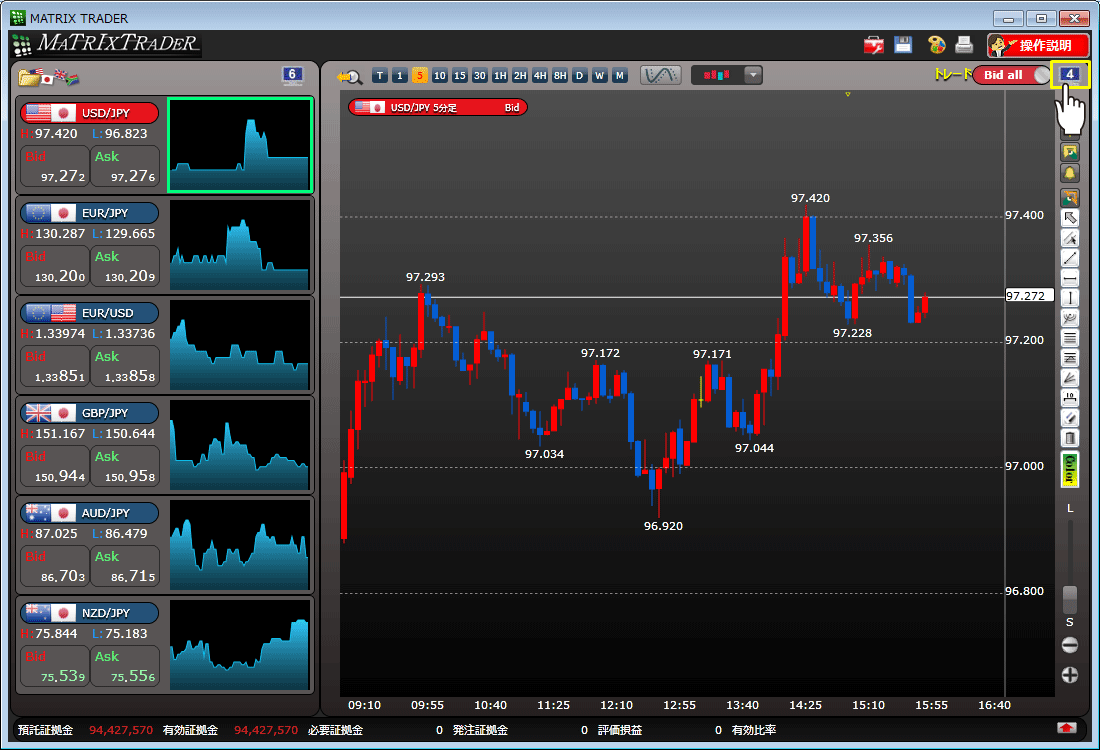Open the GBP/JPY mini chart thumbnail
1100x750 pixels.
pyautogui.click(x=240, y=445)
